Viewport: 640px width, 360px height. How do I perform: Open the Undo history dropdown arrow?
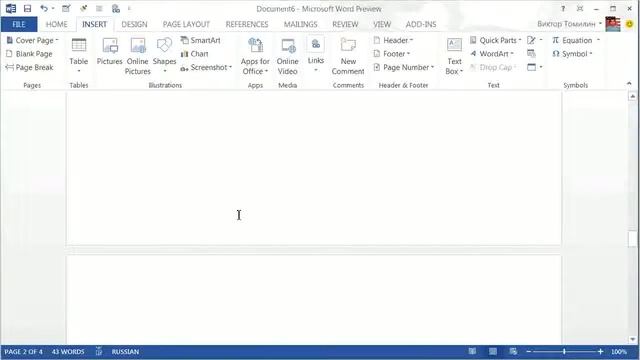(x=53, y=9)
